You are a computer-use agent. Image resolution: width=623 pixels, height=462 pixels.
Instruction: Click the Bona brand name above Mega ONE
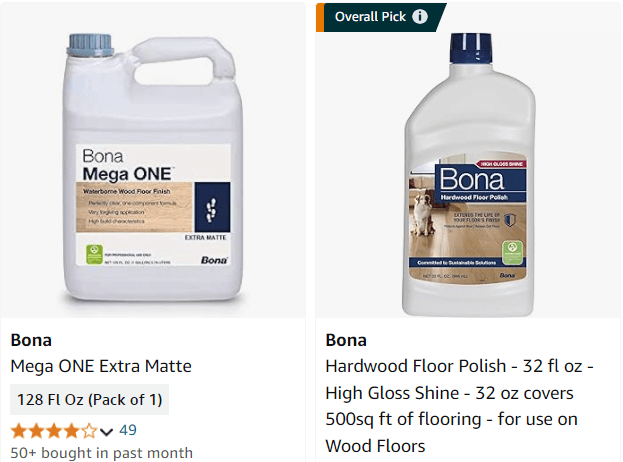(x=31, y=340)
